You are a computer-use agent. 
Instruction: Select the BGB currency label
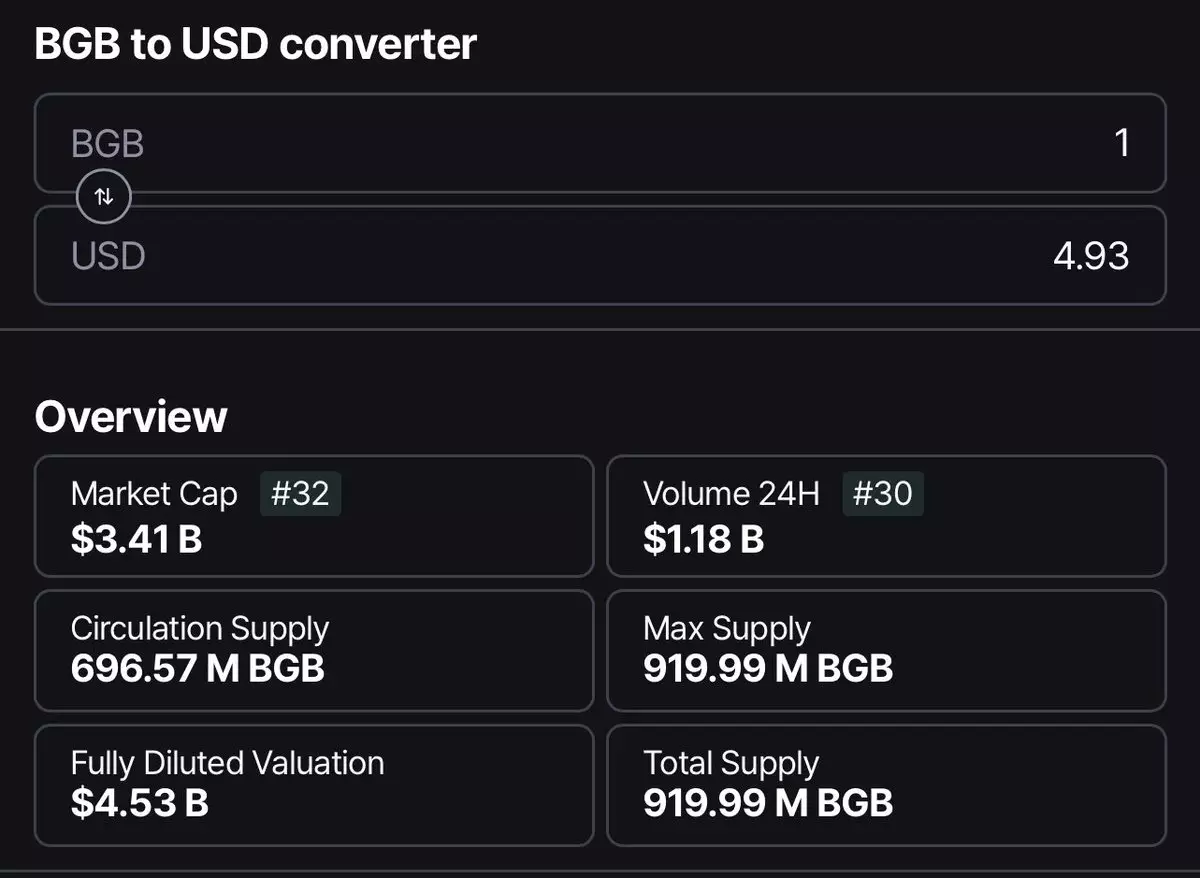pyautogui.click(x=108, y=144)
